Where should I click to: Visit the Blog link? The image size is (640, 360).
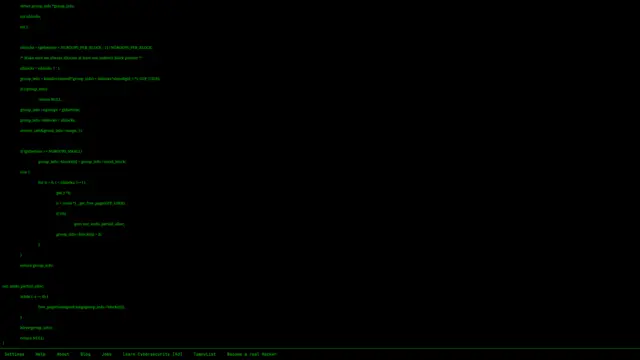(85, 354)
